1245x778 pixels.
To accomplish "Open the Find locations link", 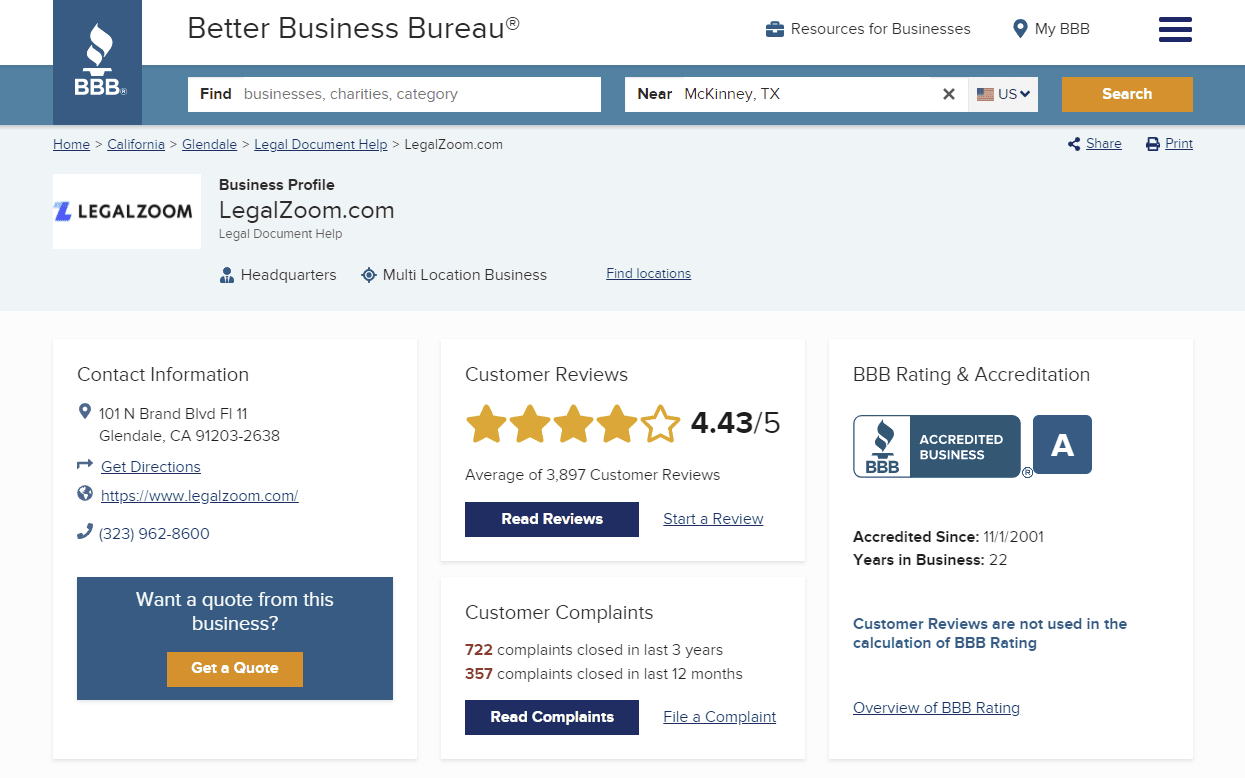I will pos(648,273).
